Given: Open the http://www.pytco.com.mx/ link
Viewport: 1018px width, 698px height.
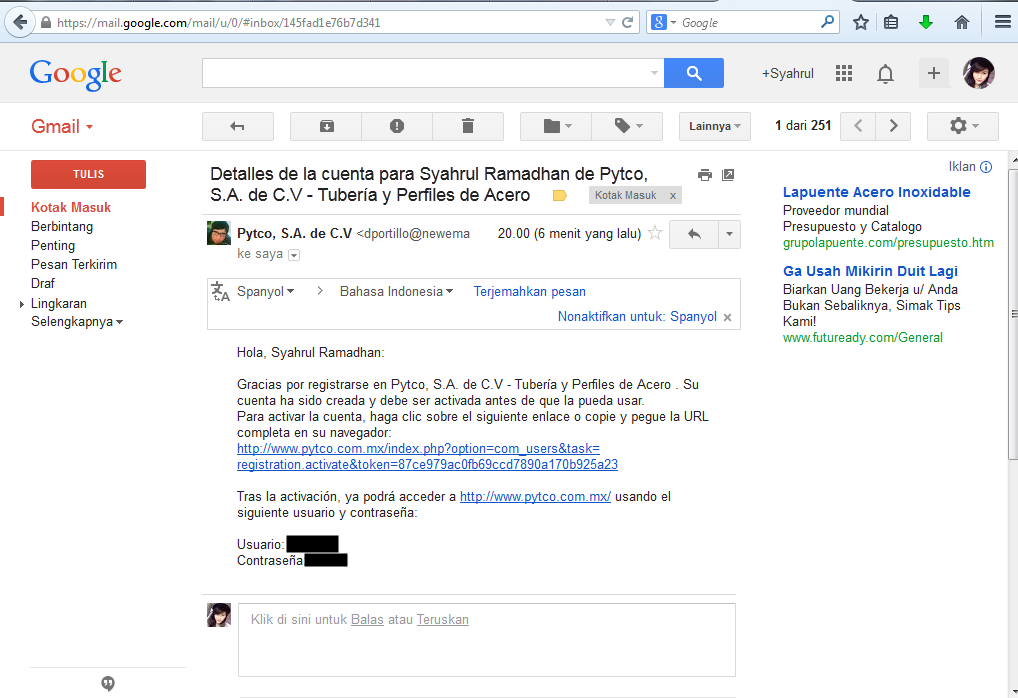Looking at the screenshot, I should pyautogui.click(x=535, y=497).
